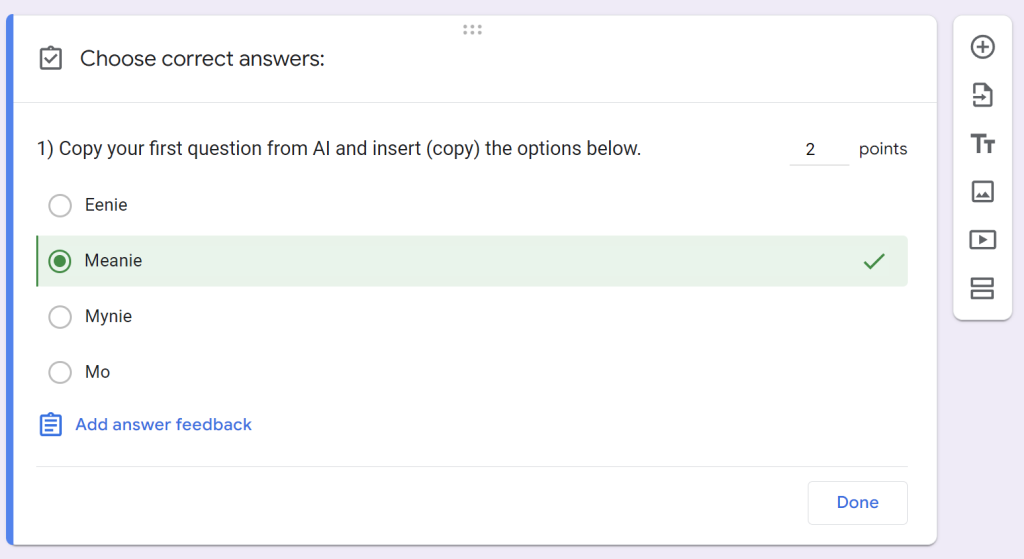Select the Eenie radio option
1024x559 pixels.
60,205
